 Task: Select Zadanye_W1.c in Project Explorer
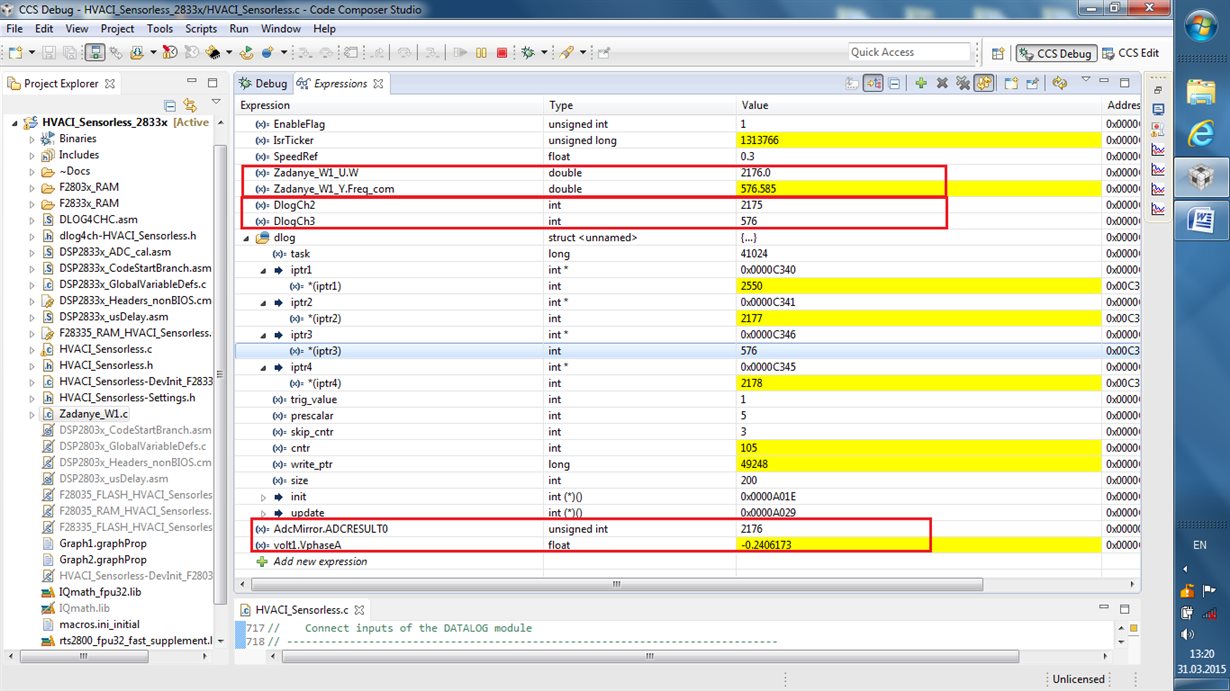point(94,413)
